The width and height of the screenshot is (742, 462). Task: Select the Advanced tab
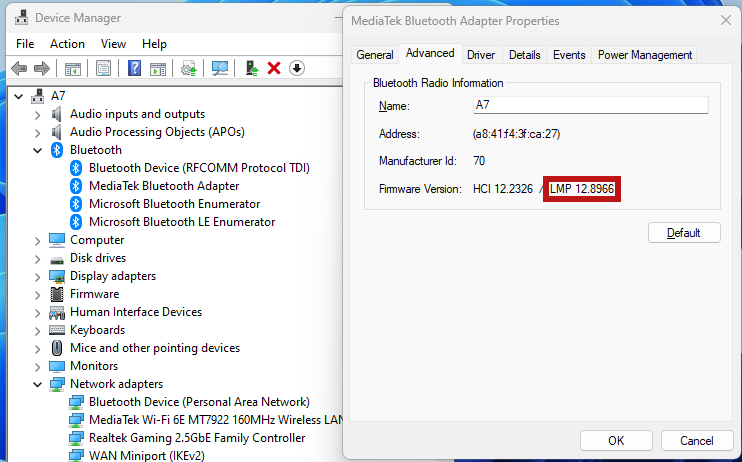click(x=430, y=53)
